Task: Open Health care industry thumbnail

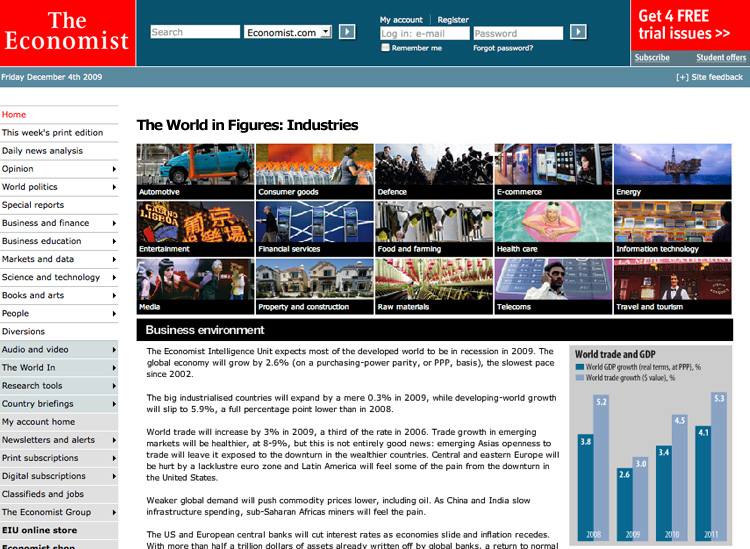Action: tap(553, 229)
